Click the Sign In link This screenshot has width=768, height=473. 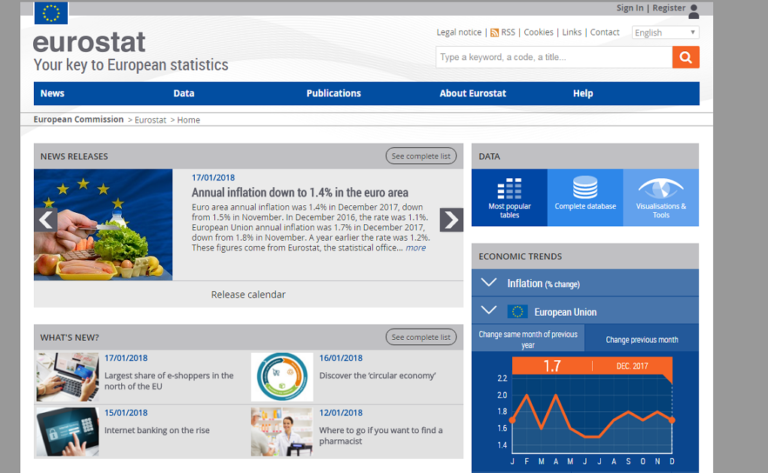[x=630, y=8]
